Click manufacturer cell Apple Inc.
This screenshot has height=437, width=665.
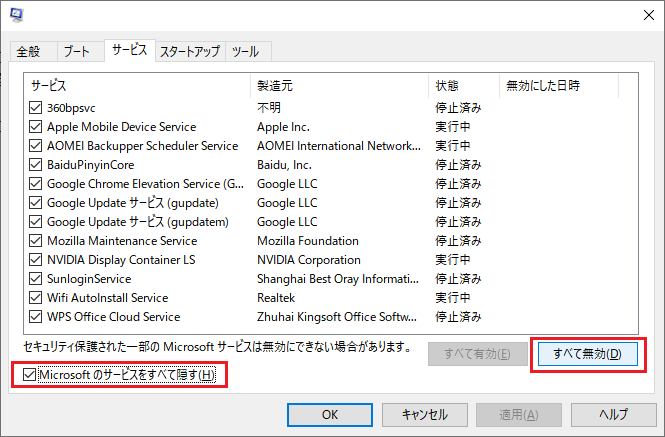283,127
